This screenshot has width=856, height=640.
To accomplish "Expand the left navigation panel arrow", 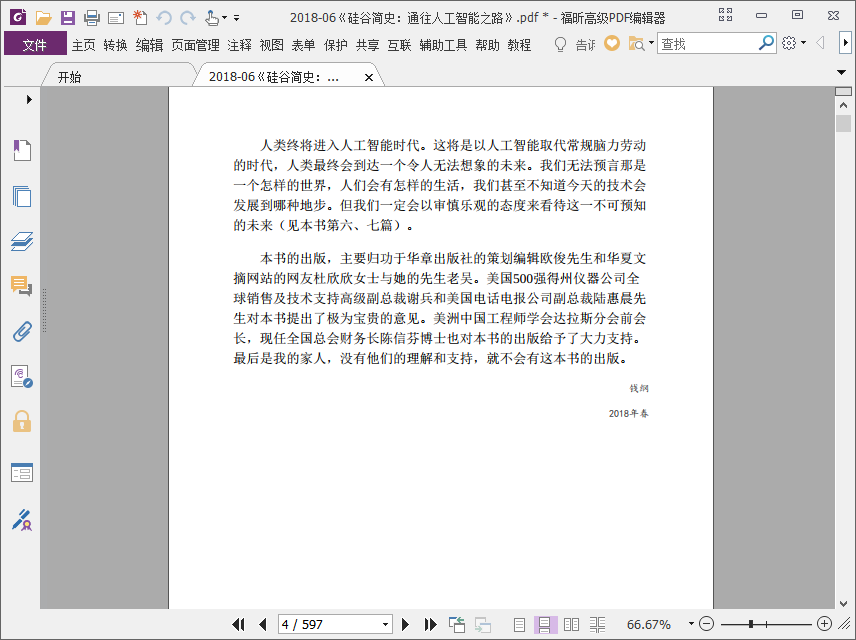I will [29, 99].
